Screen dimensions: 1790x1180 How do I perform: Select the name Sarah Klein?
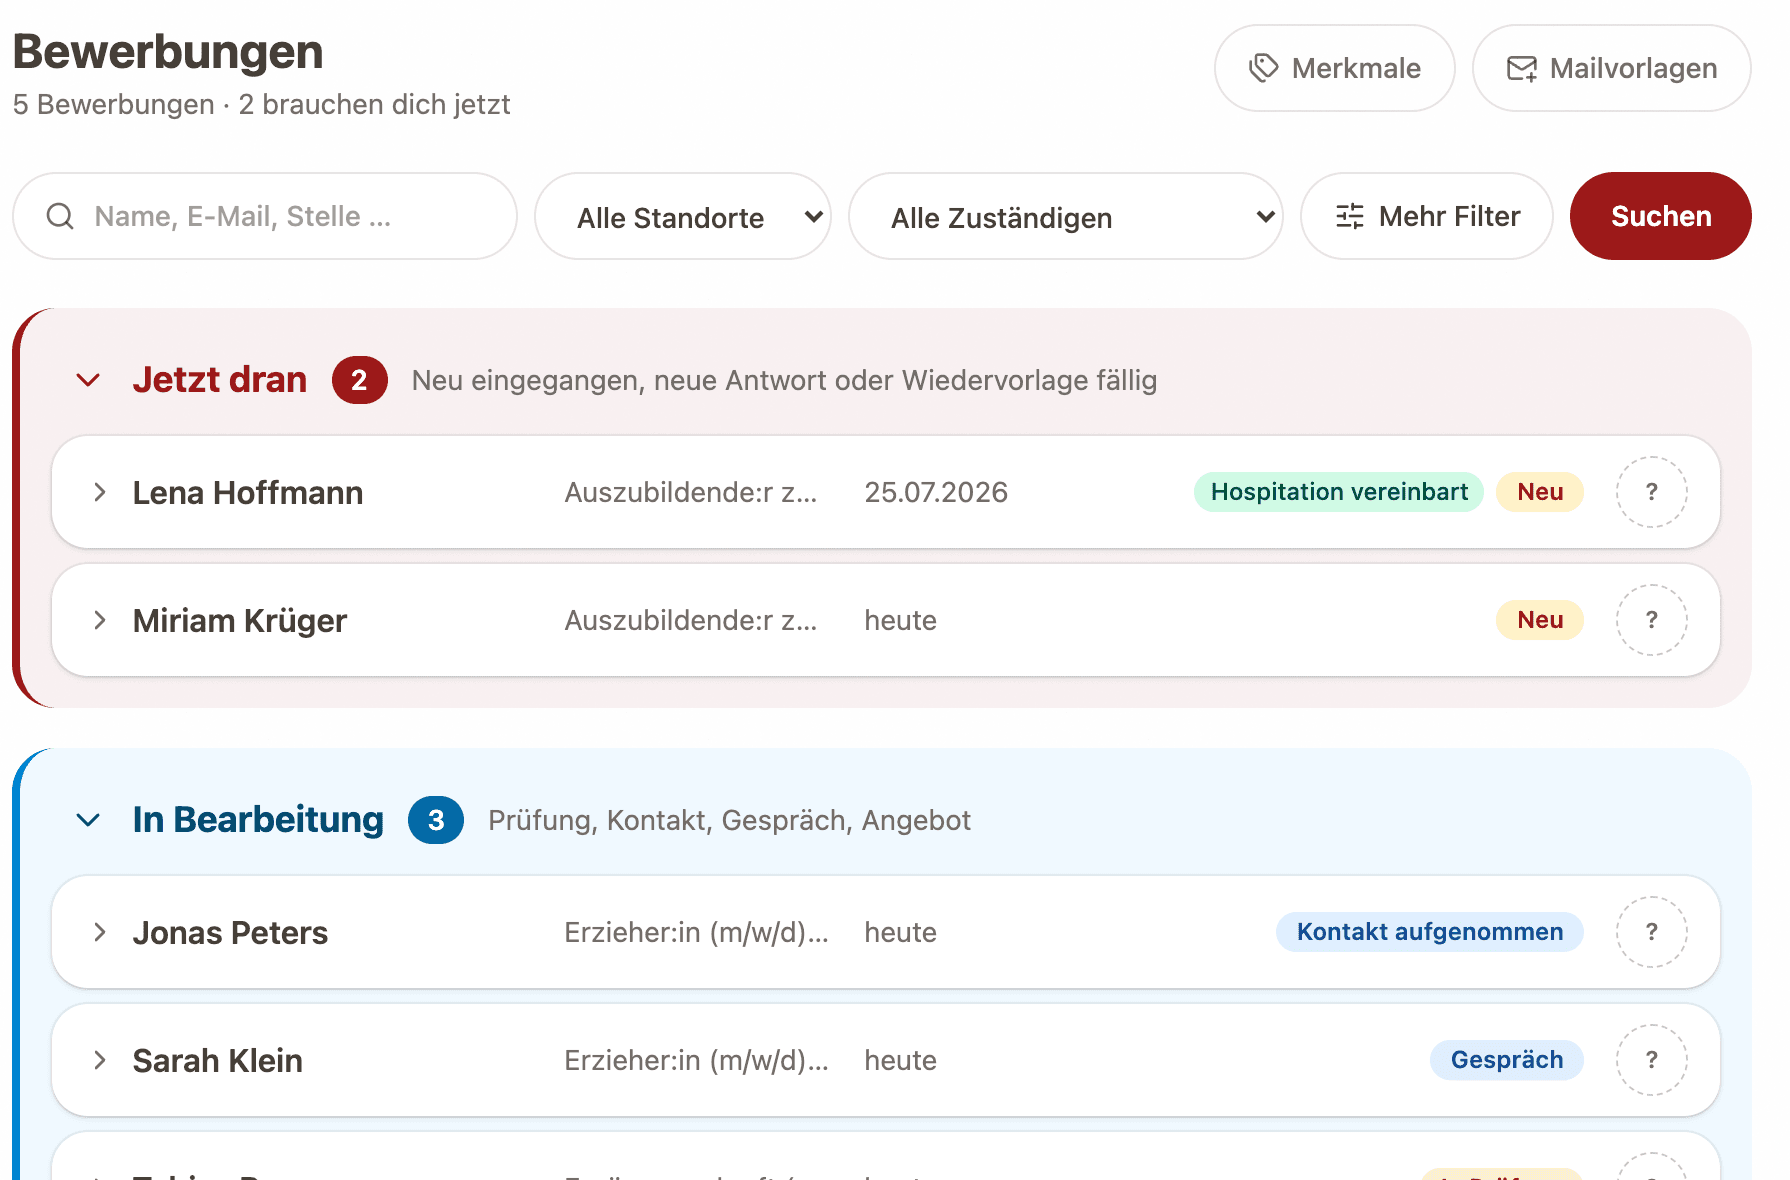(218, 1061)
